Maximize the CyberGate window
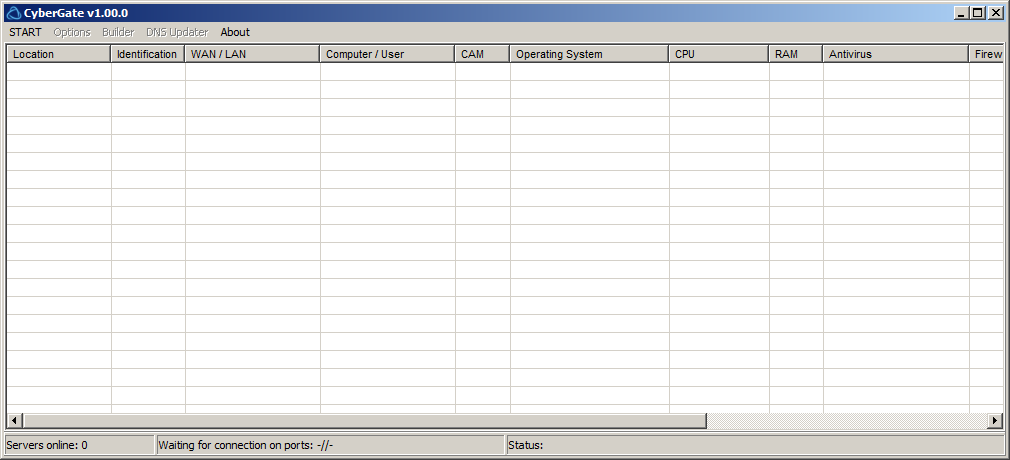The width and height of the screenshot is (1010, 460). coord(978,13)
